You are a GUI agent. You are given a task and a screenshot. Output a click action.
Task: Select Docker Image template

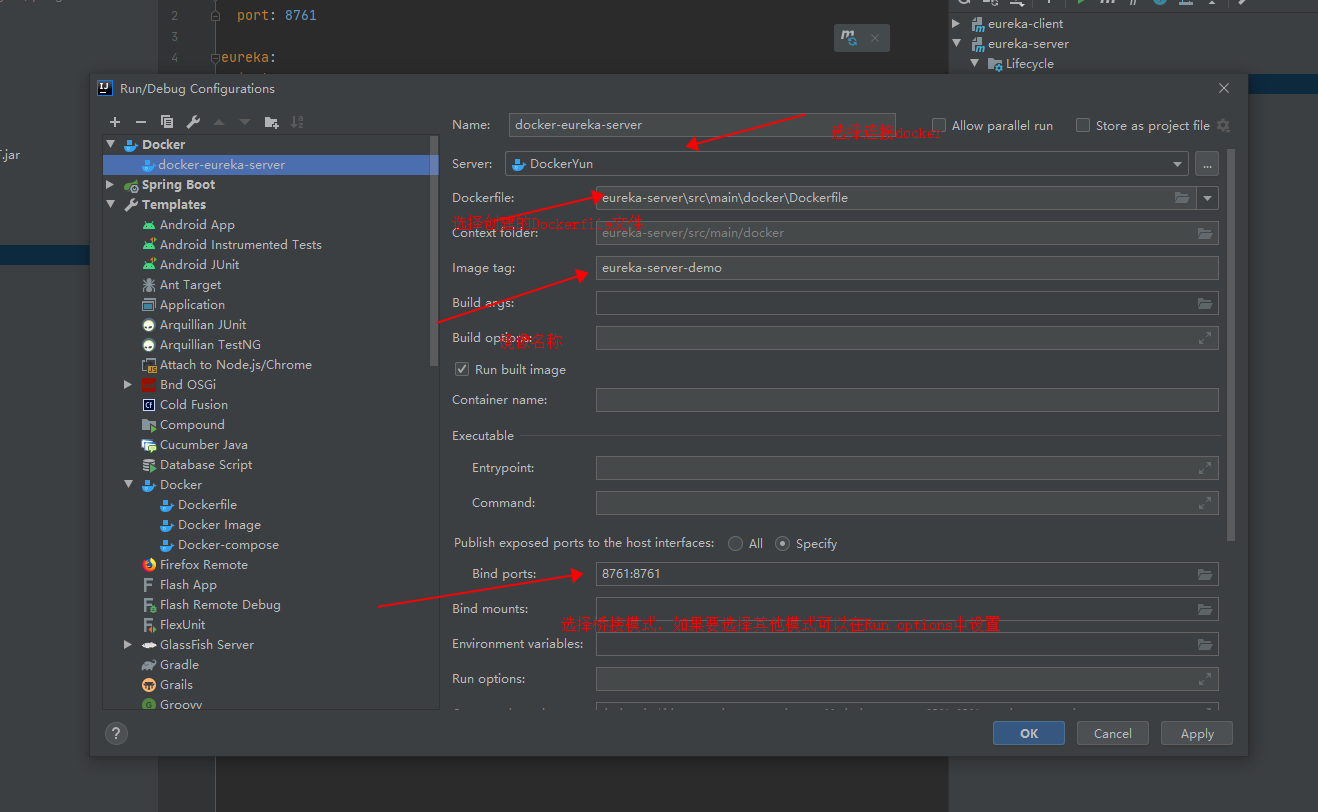click(219, 525)
